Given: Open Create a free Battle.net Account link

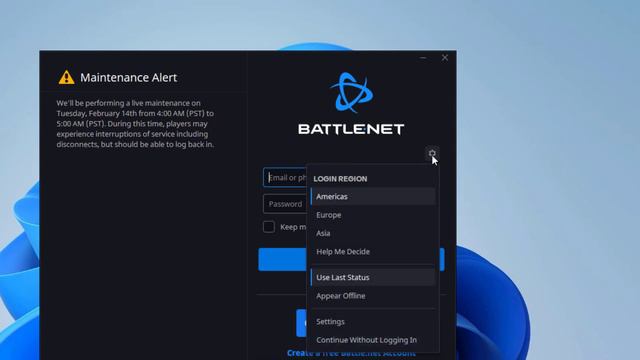Looking at the screenshot, I should [x=351, y=353].
